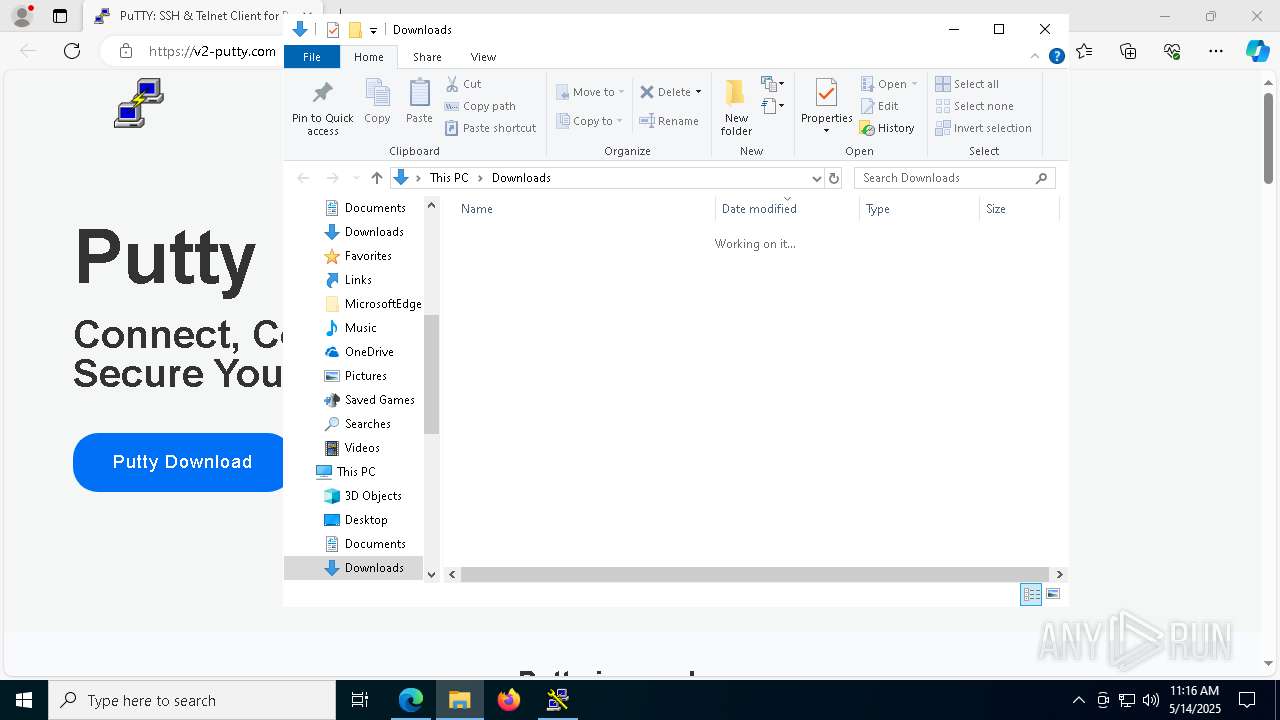Click Delete red X button
The image size is (1280, 720).
click(665, 92)
